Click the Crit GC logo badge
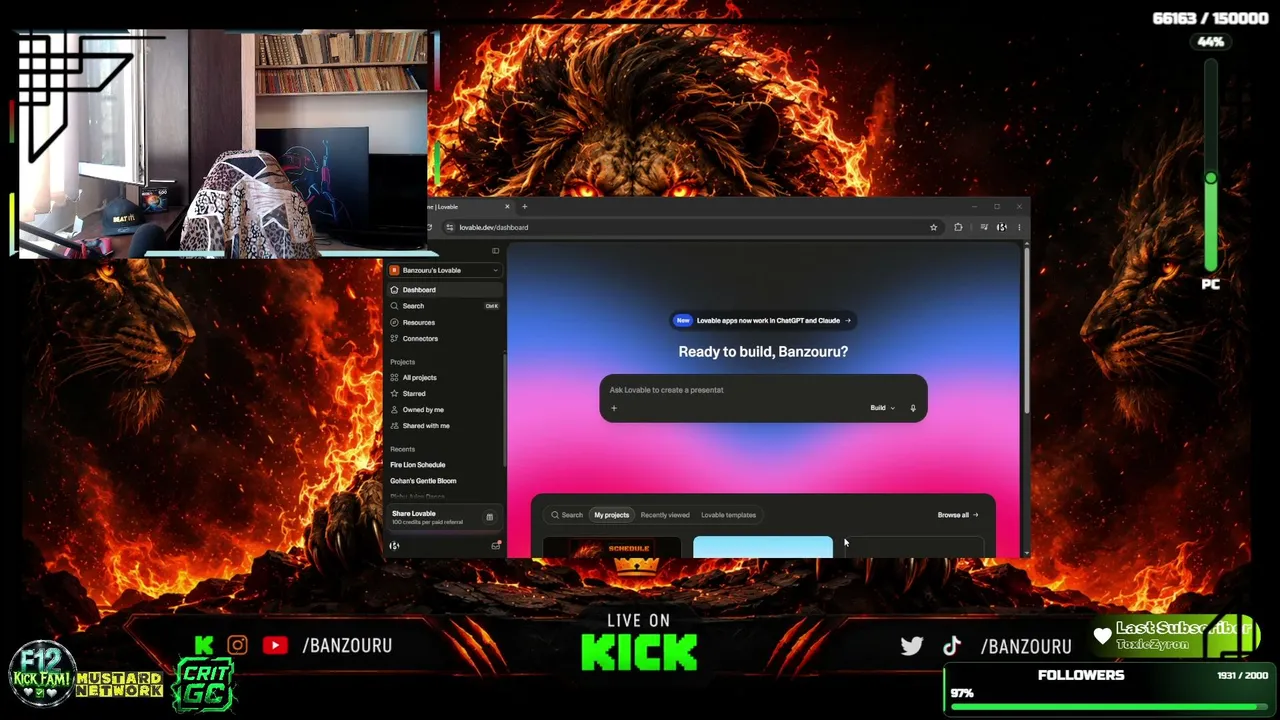 [x=205, y=685]
